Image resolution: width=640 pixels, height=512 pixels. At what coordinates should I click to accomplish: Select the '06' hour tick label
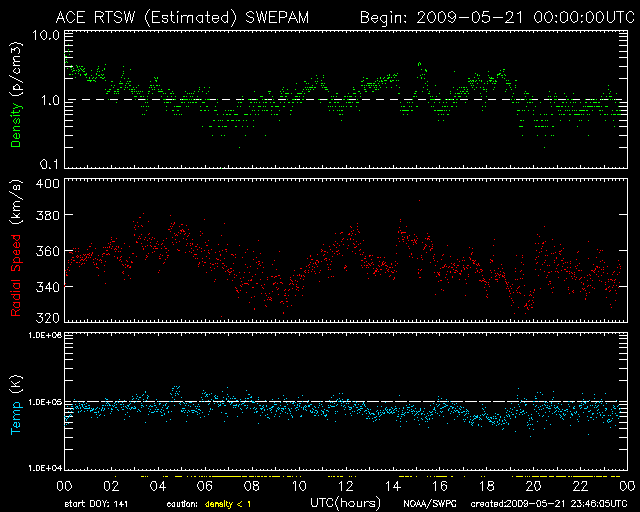(205, 486)
